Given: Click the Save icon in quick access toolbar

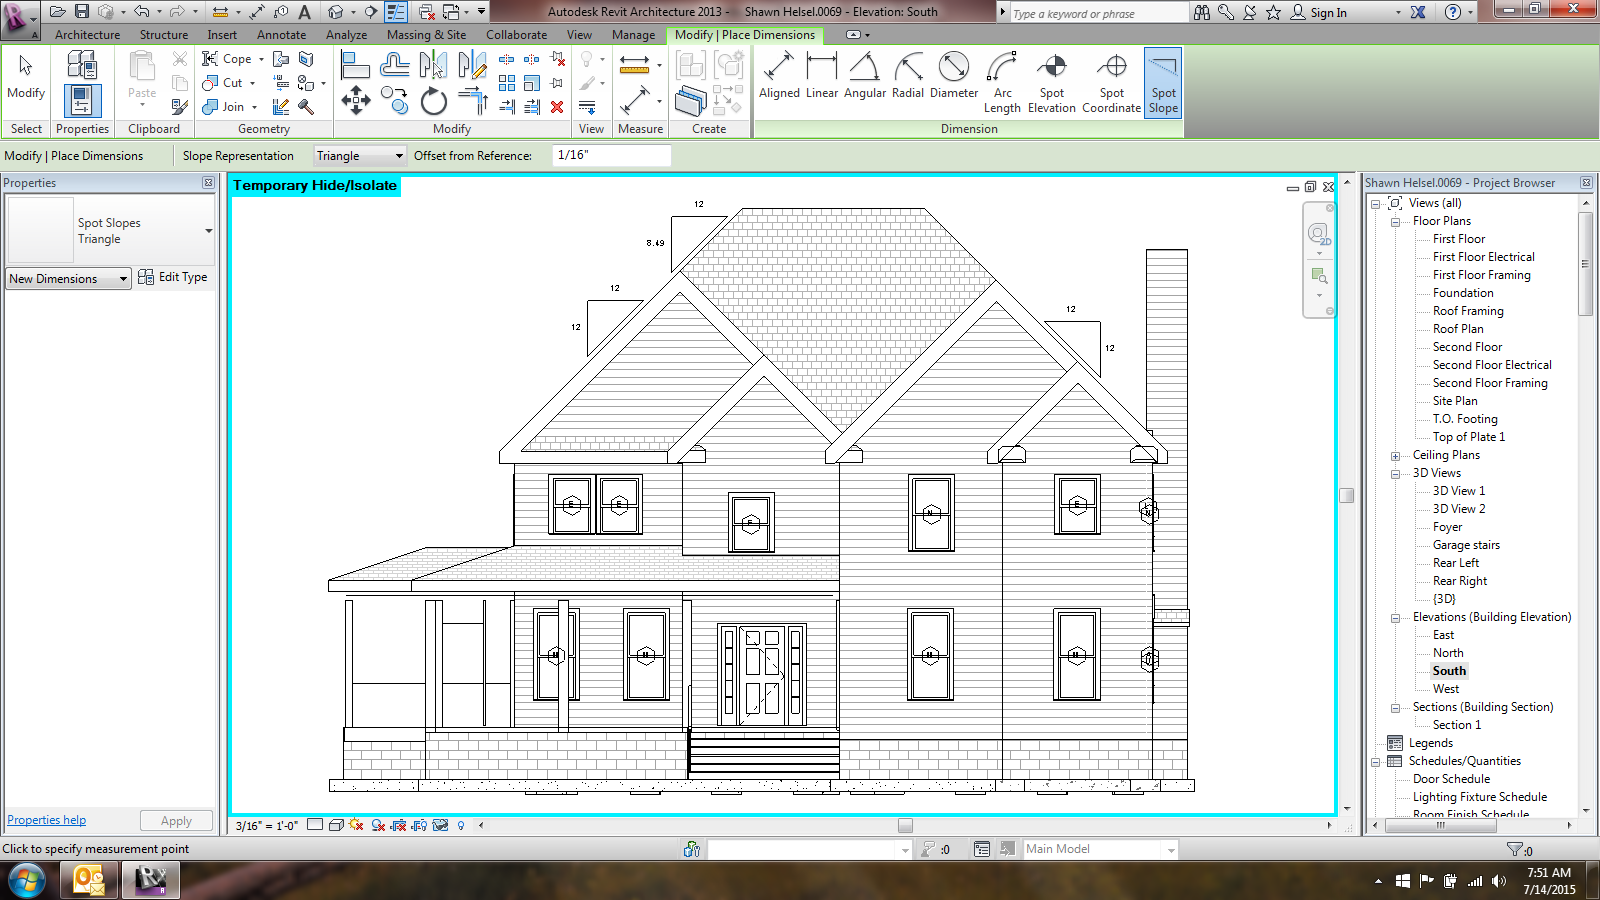Looking at the screenshot, I should tap(82, 12).
